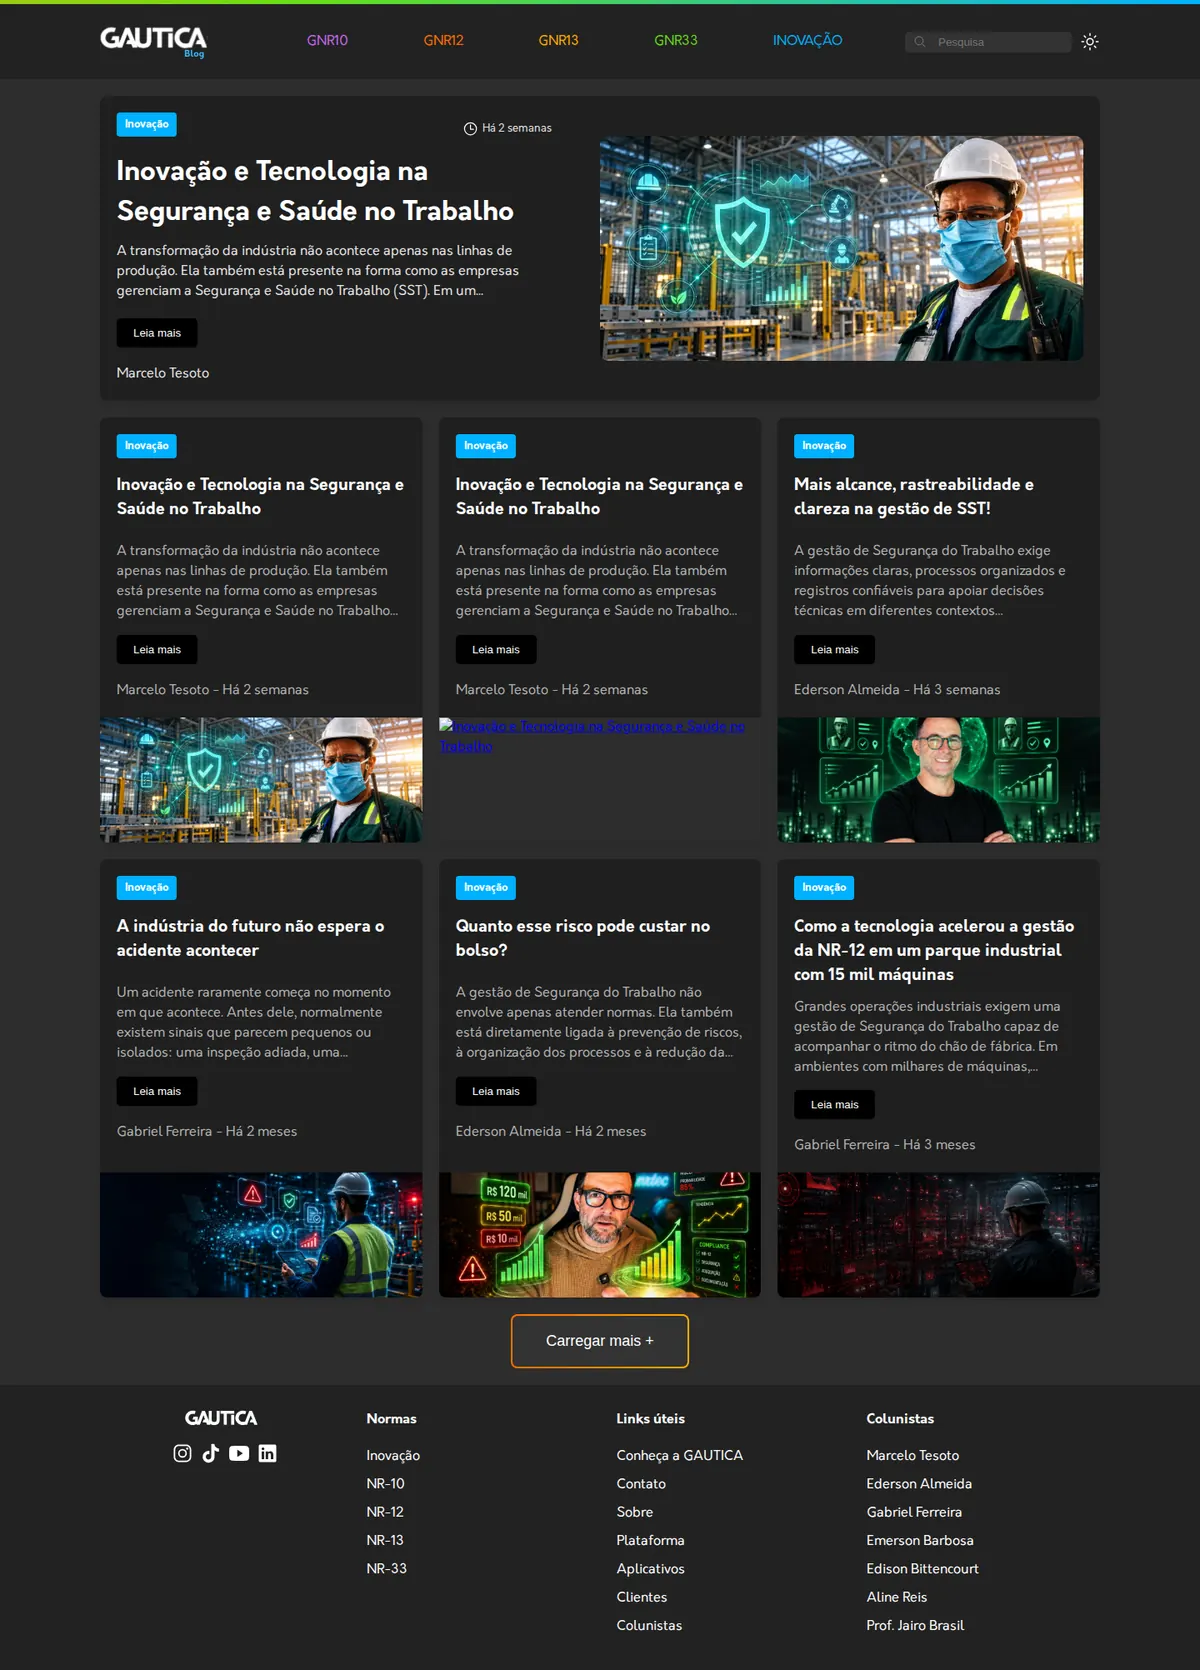Open GAUTICA TikTok profile icon
The width and height of the screenshot is (1200, 1670).
click(x=210, y=1453)
